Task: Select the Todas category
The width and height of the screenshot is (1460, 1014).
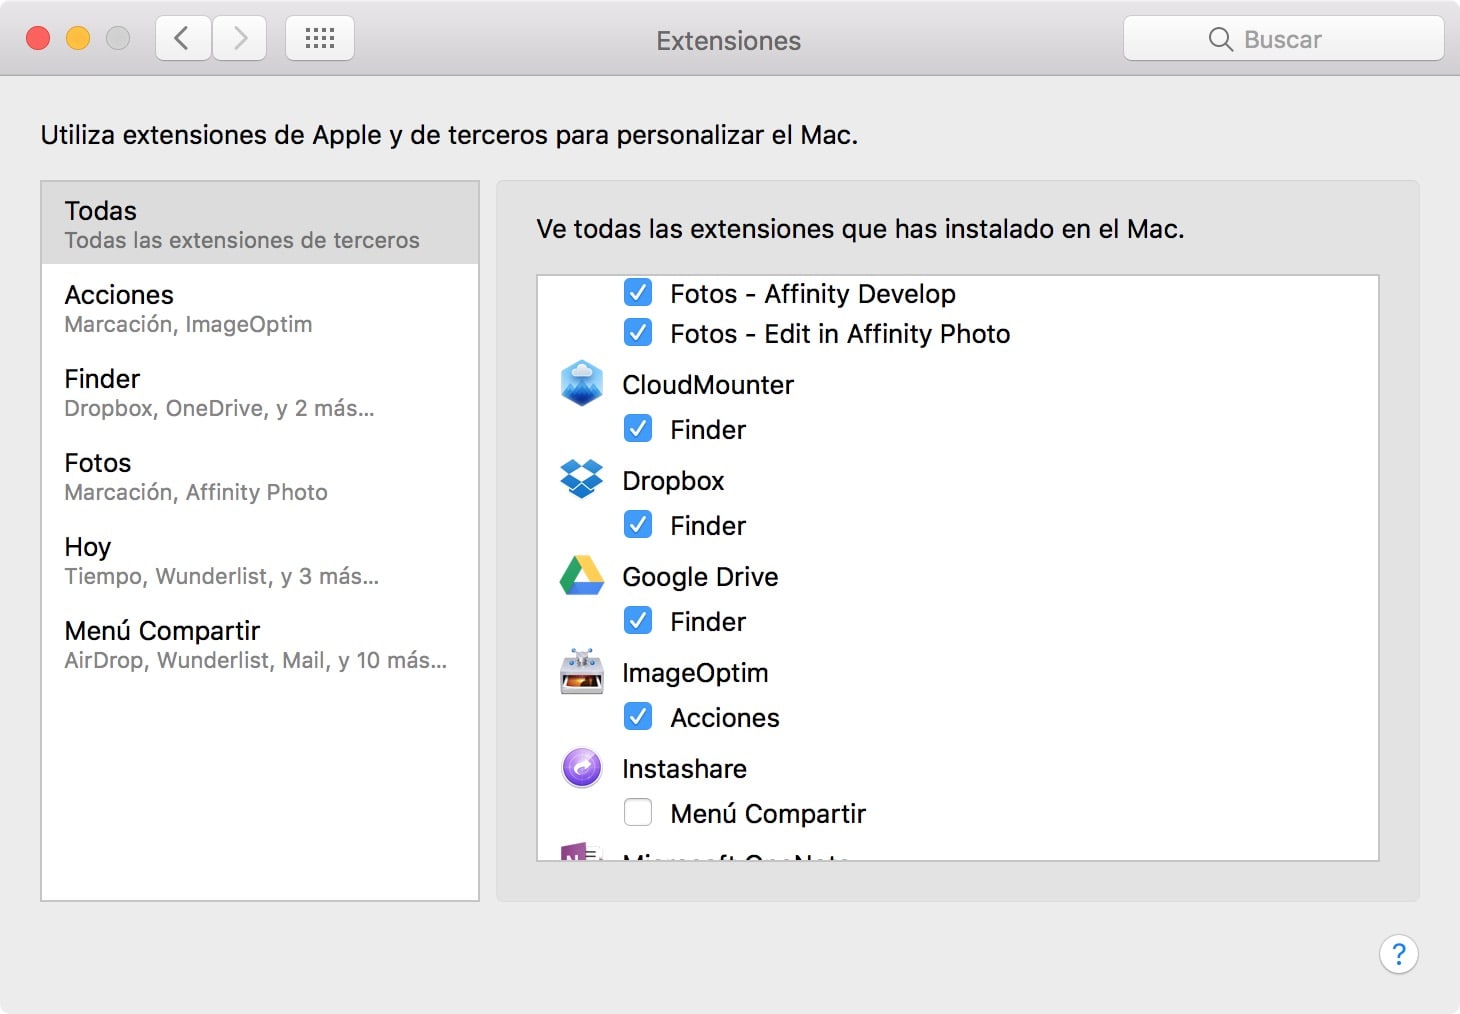Action: (x=260, y=223)
